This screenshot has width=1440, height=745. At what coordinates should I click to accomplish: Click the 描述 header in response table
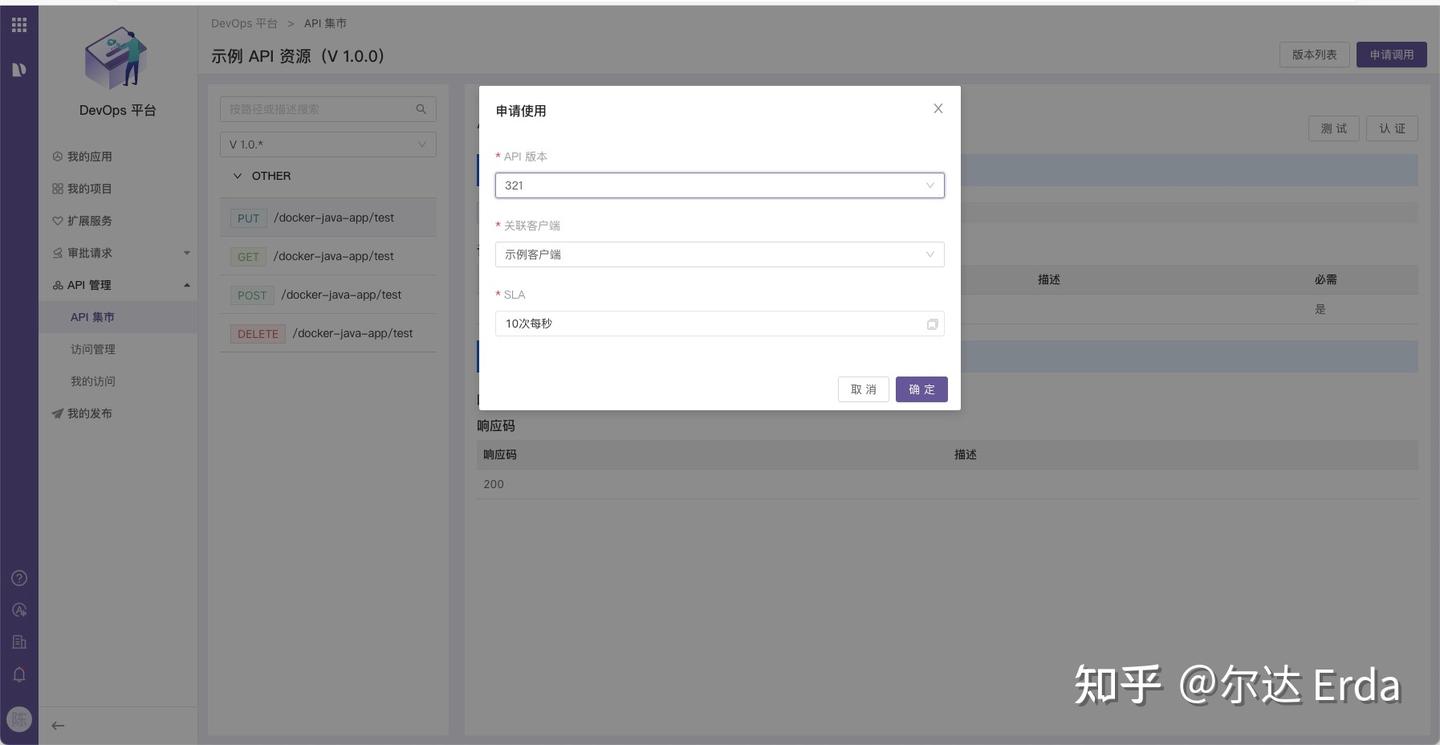[965, 454]
